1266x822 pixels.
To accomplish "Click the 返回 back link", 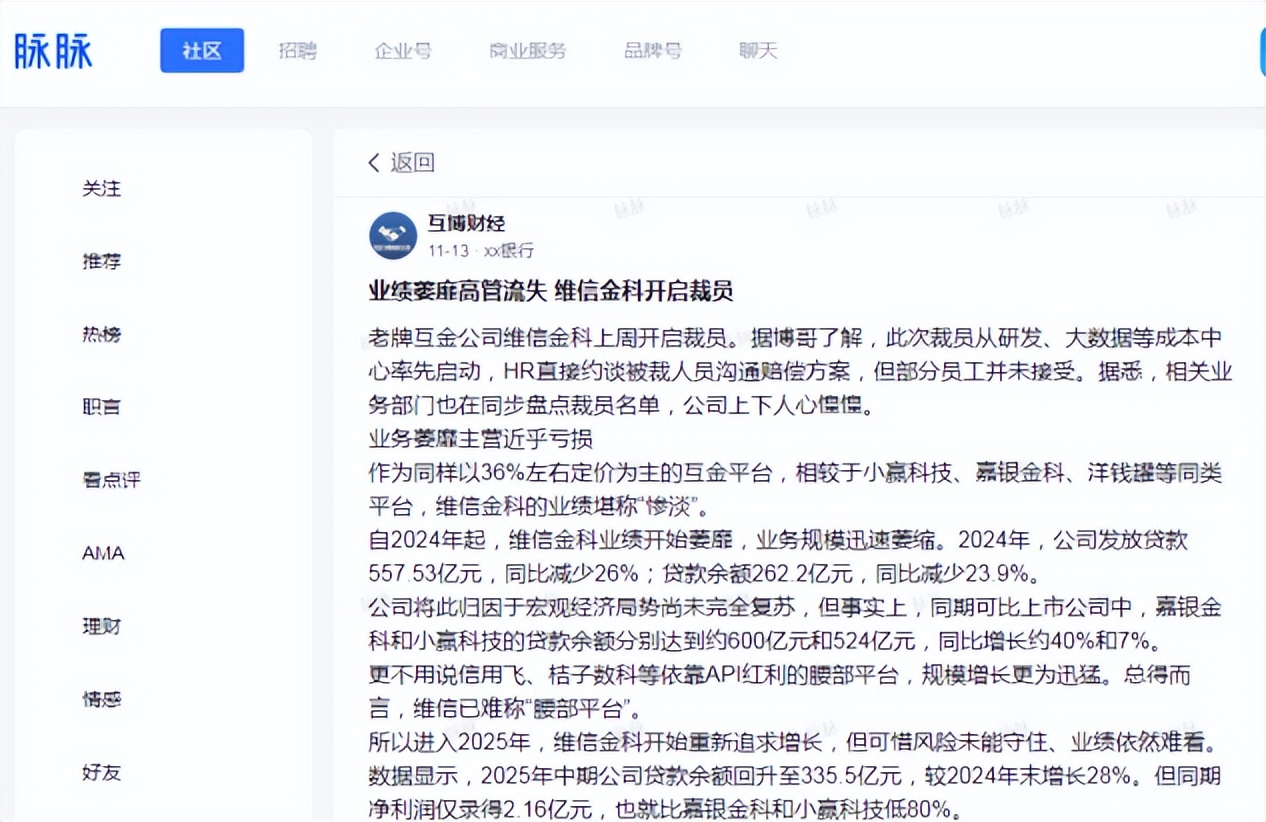I will click(x=412, y=162).
